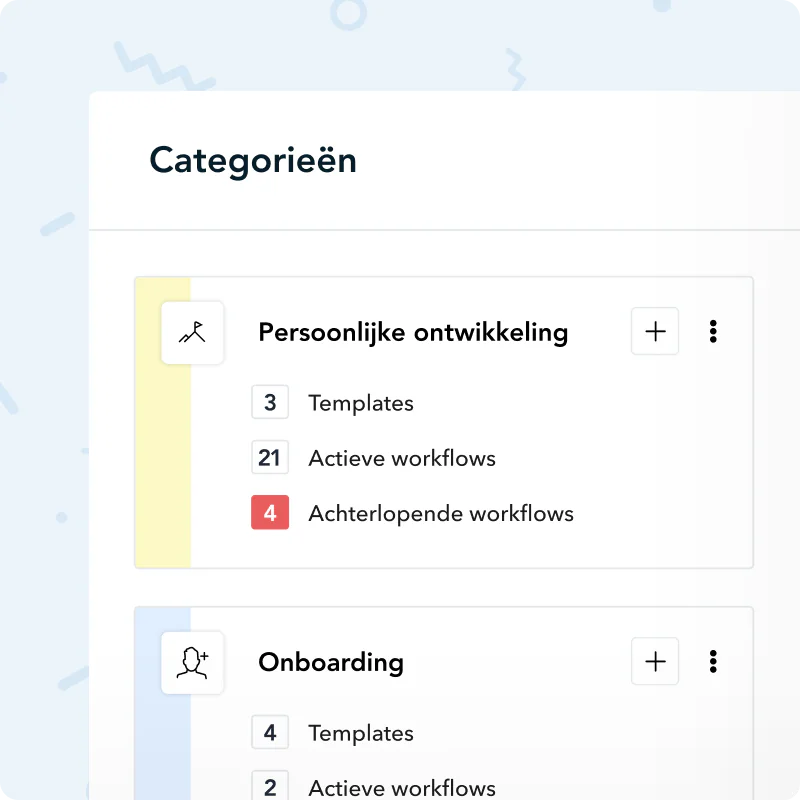Viewport: 800px width, 800px height.
Task: View Achterlopende workflows list
Action: (441, 514)
